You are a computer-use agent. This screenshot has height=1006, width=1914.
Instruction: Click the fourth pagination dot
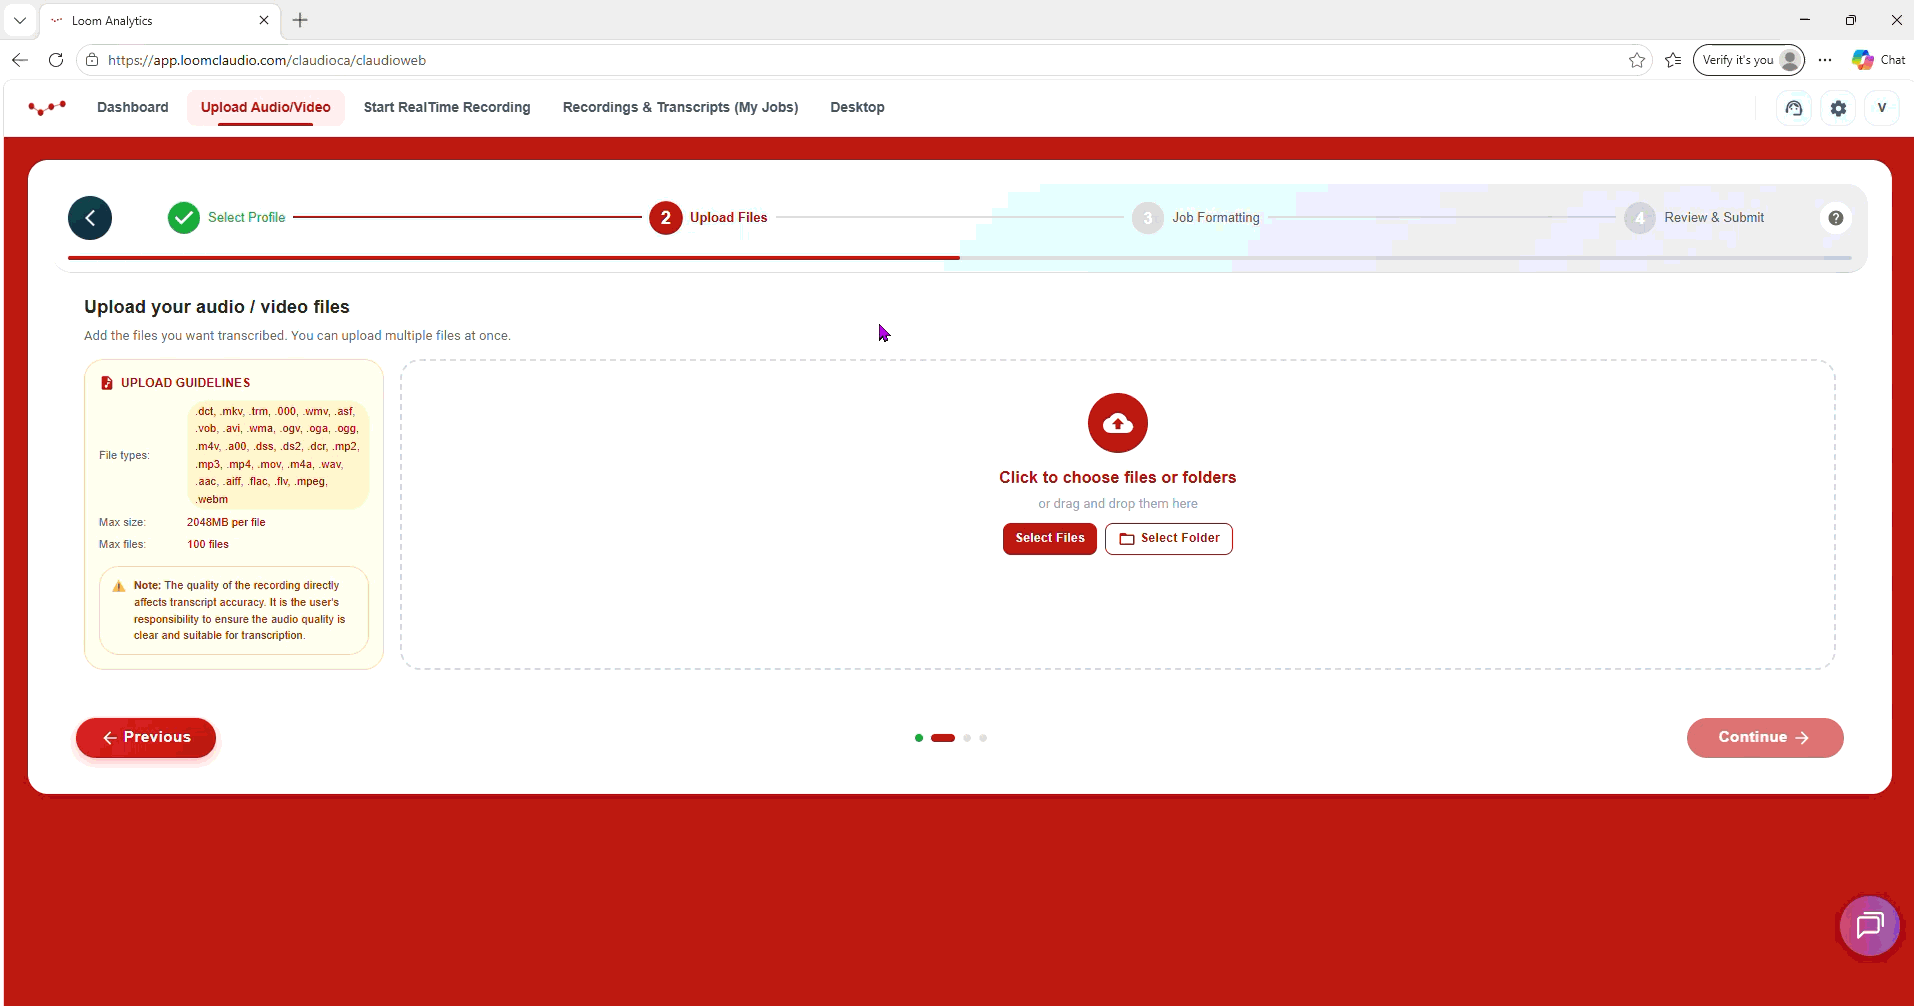(x=983, y=738)
